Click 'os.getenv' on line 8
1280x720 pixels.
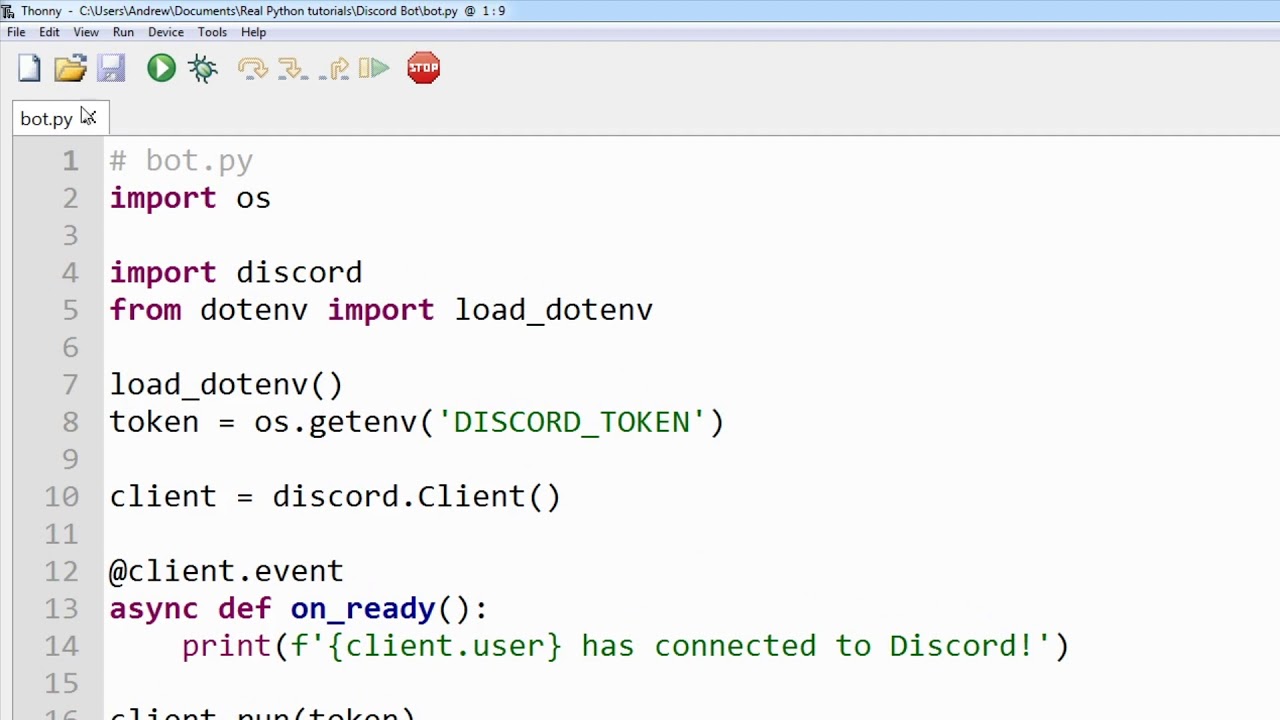335,422
